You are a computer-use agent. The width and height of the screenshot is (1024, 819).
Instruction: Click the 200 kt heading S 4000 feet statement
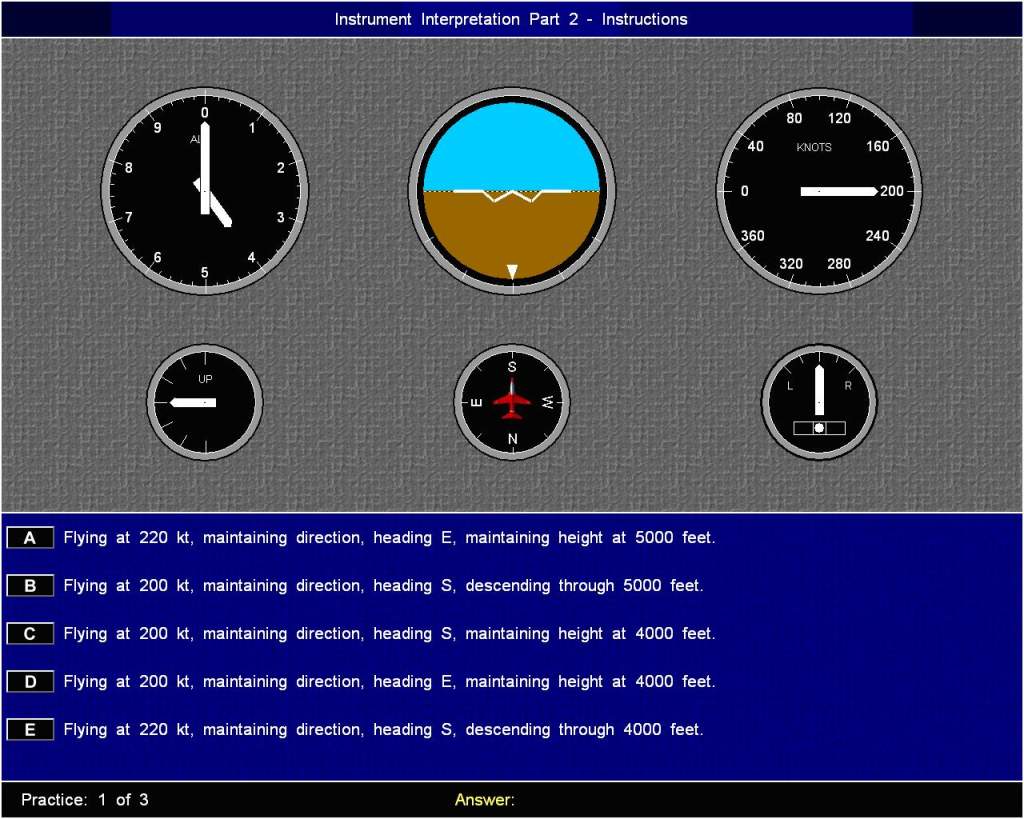[x=389, y=634]
